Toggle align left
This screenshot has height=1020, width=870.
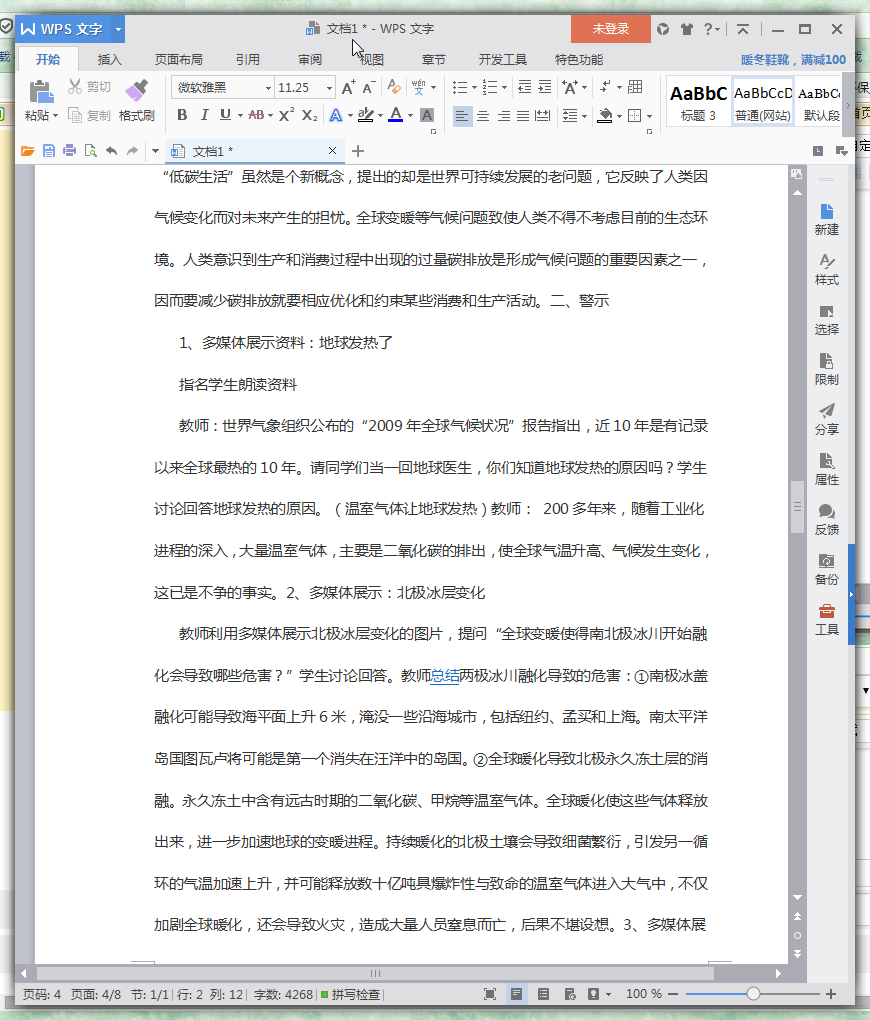pos(462,116)
